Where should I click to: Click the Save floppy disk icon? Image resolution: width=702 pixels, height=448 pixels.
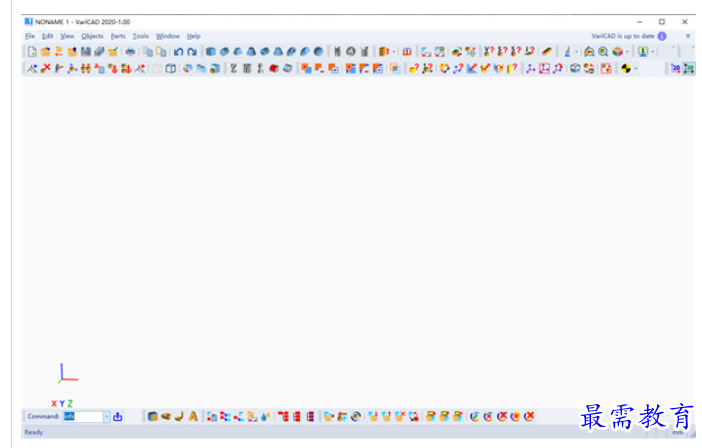point(86,52)
